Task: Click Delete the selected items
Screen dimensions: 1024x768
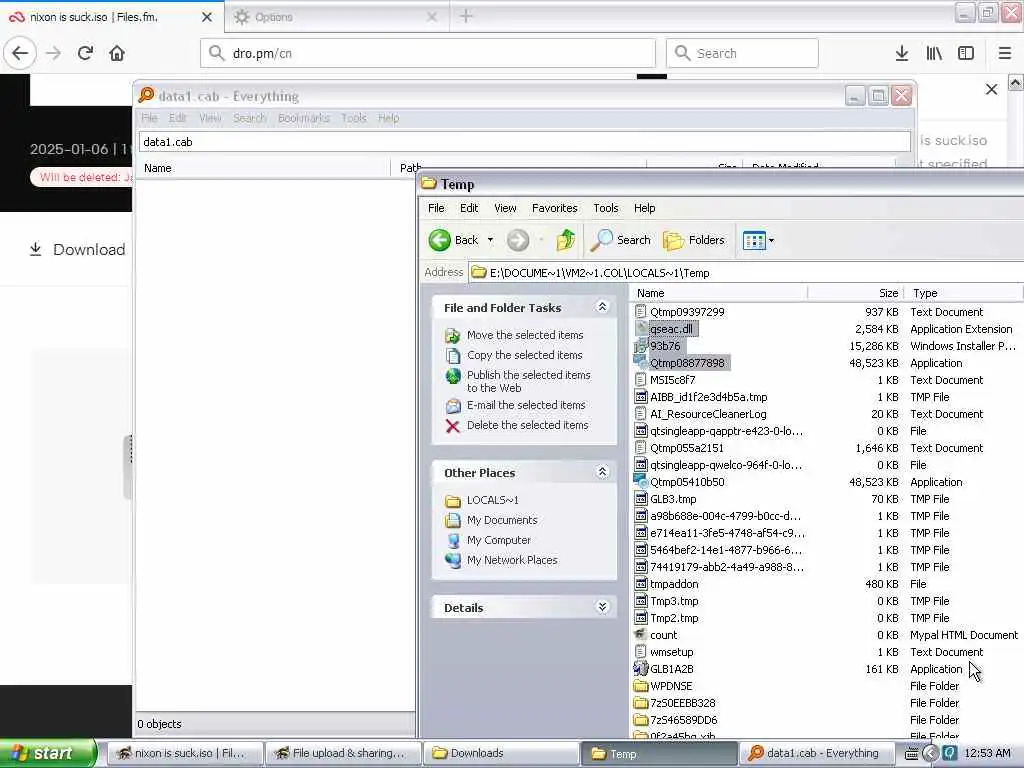Action: 527,425
